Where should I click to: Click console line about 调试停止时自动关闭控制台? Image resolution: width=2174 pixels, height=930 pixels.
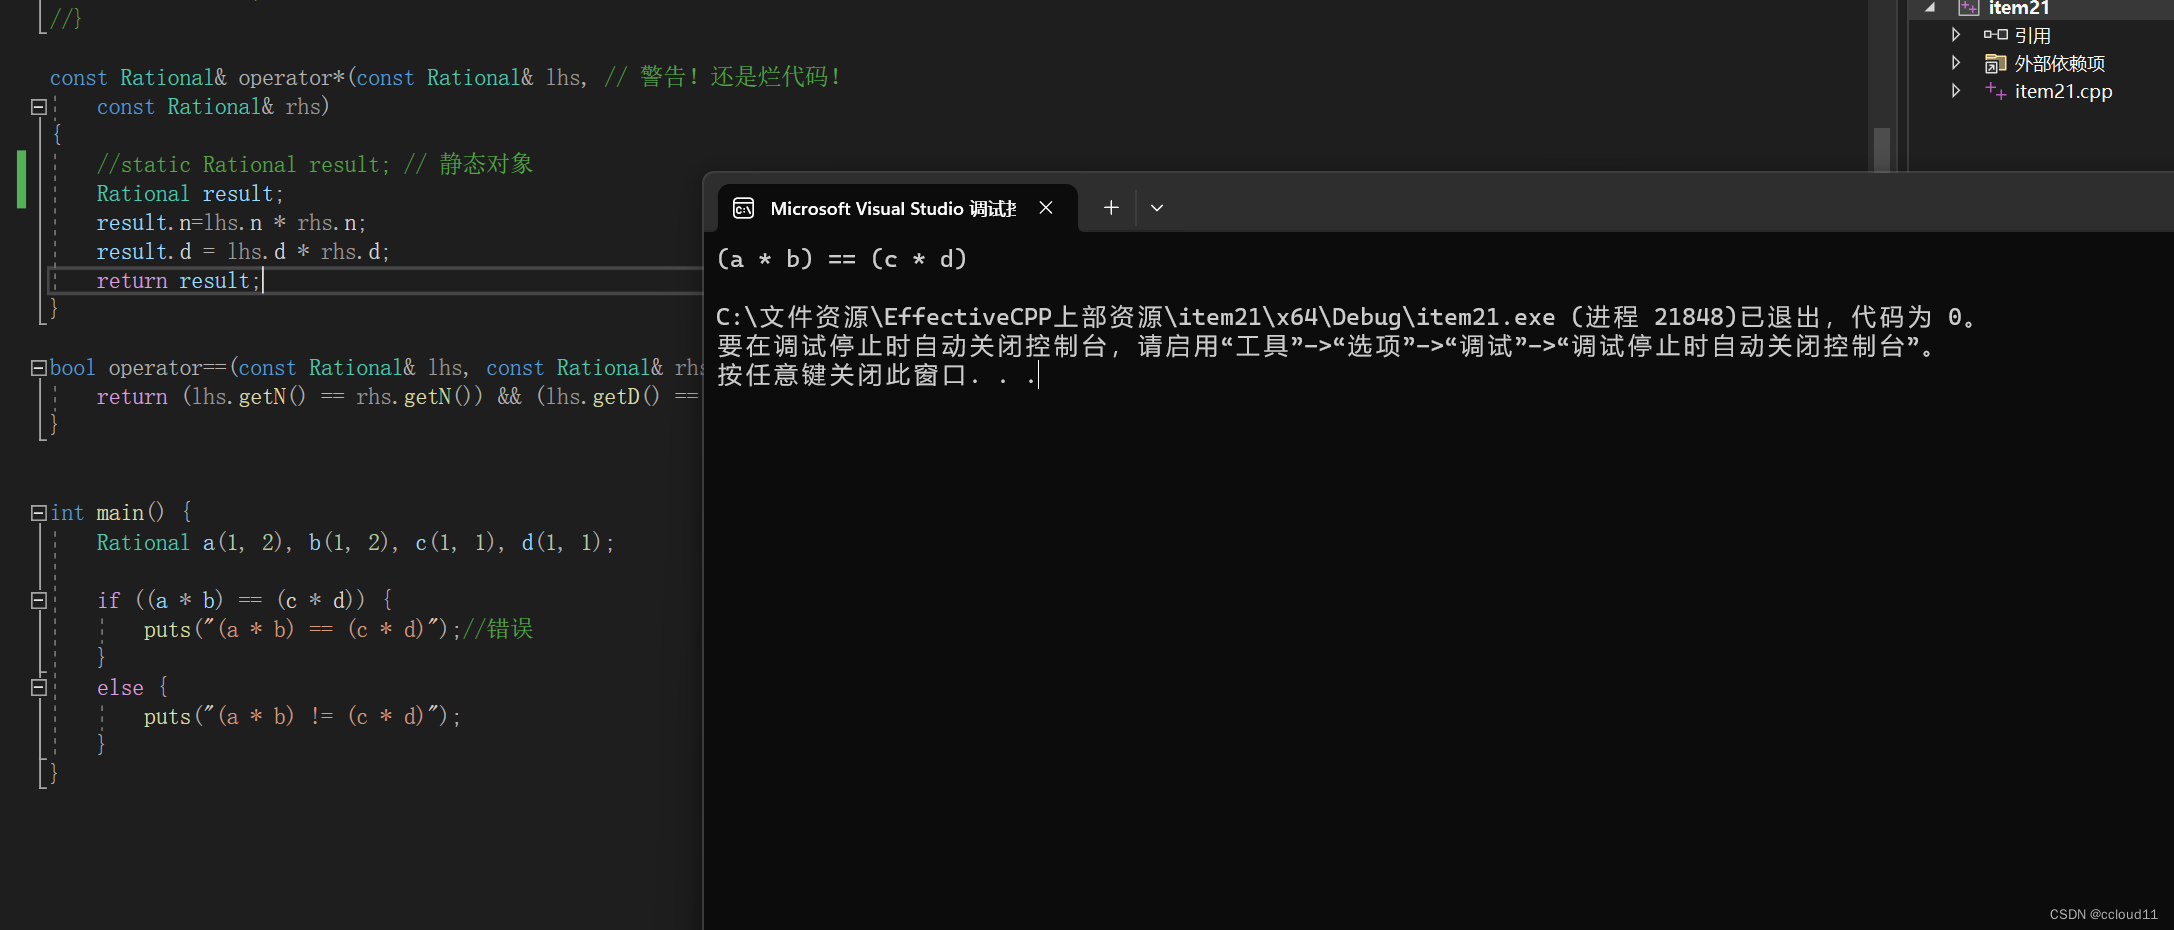click(1328, 346)
